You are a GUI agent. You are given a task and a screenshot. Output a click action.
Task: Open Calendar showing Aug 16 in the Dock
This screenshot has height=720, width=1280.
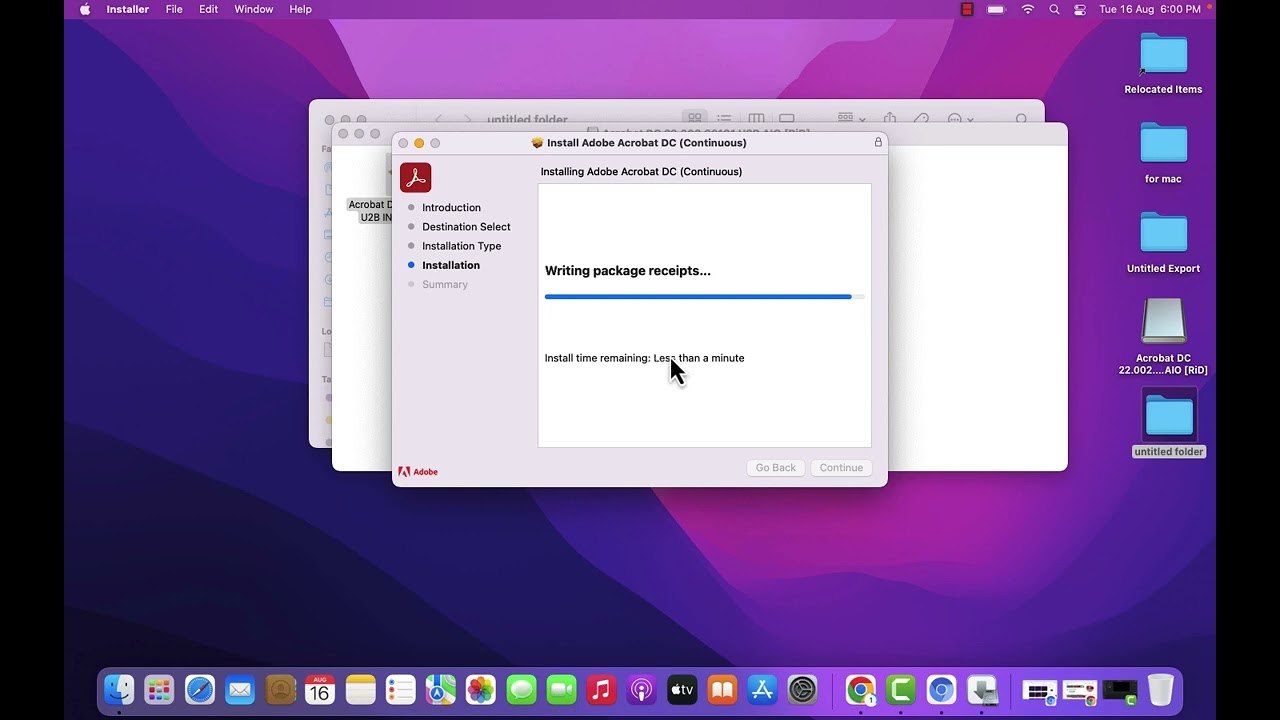(x=320, y=689)
